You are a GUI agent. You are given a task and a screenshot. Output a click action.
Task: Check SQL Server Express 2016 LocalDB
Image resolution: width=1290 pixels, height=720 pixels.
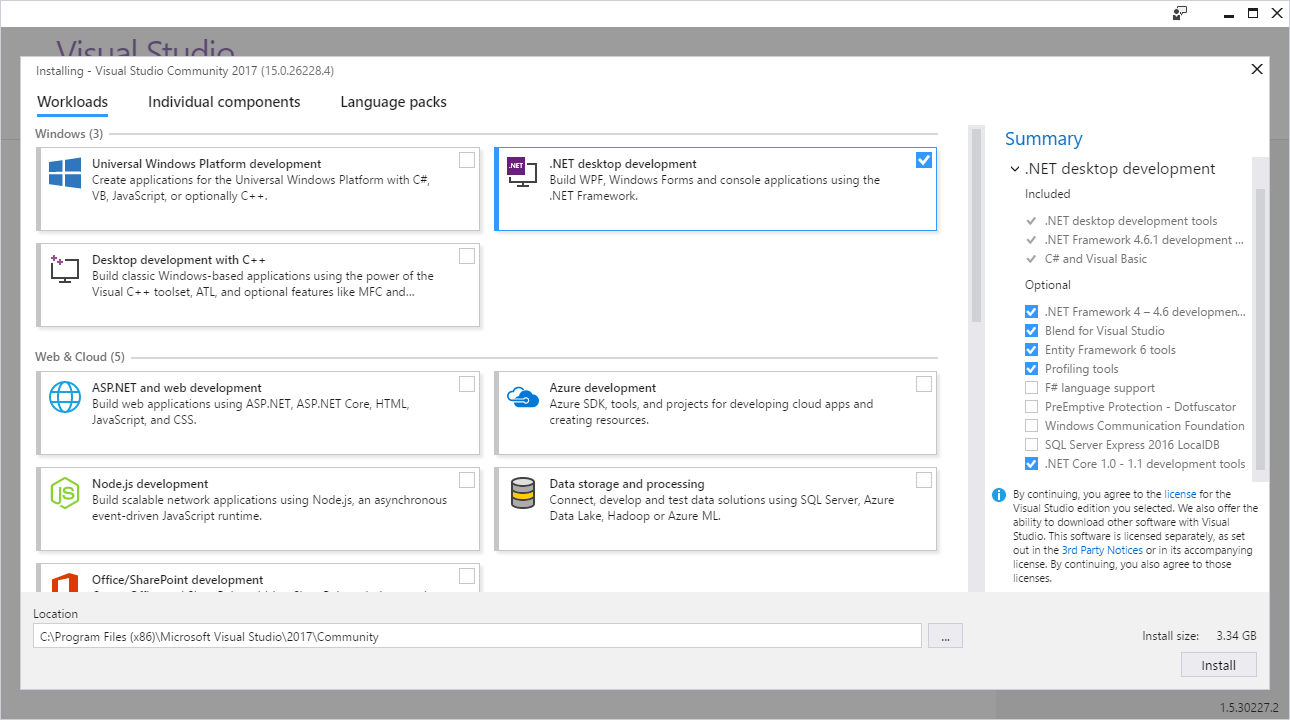point(1031,445)
